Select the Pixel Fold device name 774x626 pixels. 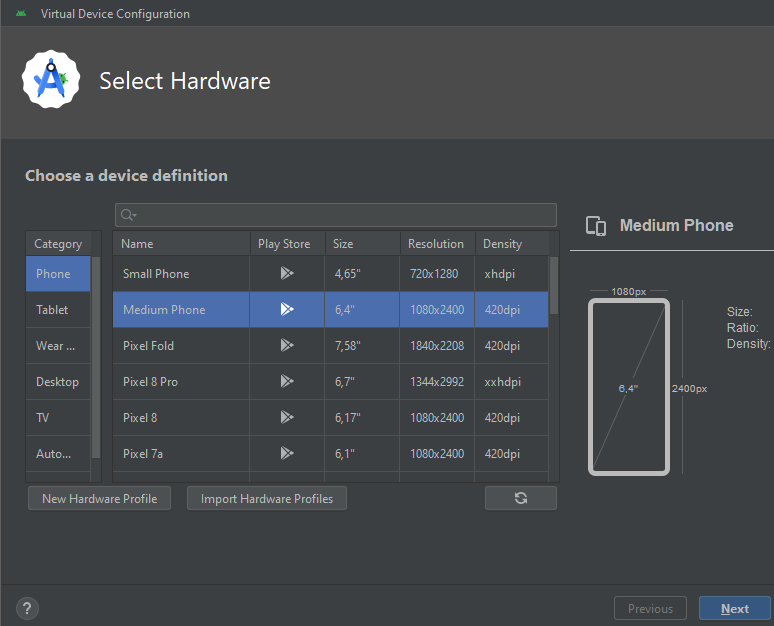(x=148, y=346)
